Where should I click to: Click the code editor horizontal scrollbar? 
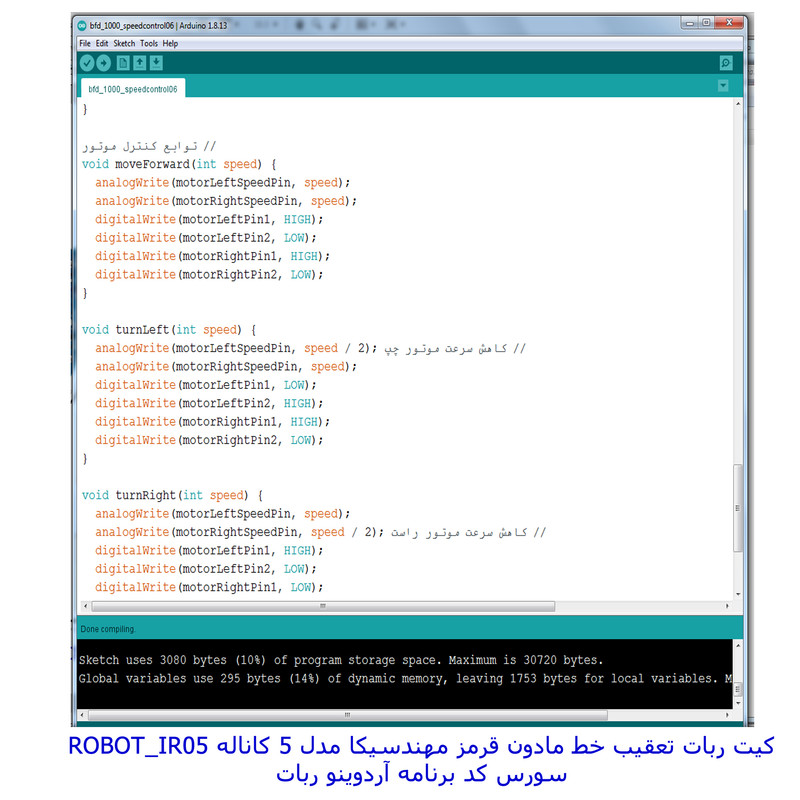(322, 606)
